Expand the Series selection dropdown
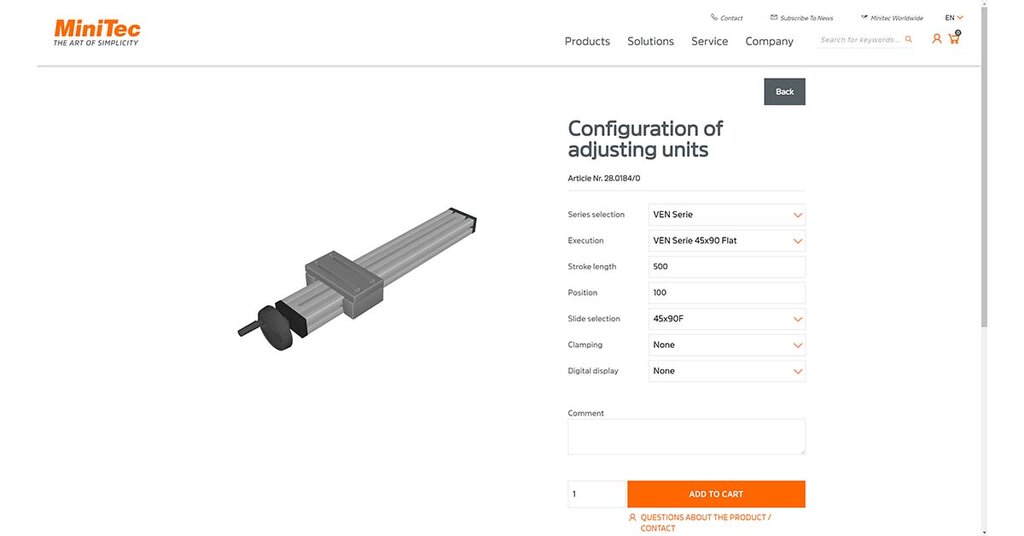The height and width of the screenshot is (536, 1024). 726,215
